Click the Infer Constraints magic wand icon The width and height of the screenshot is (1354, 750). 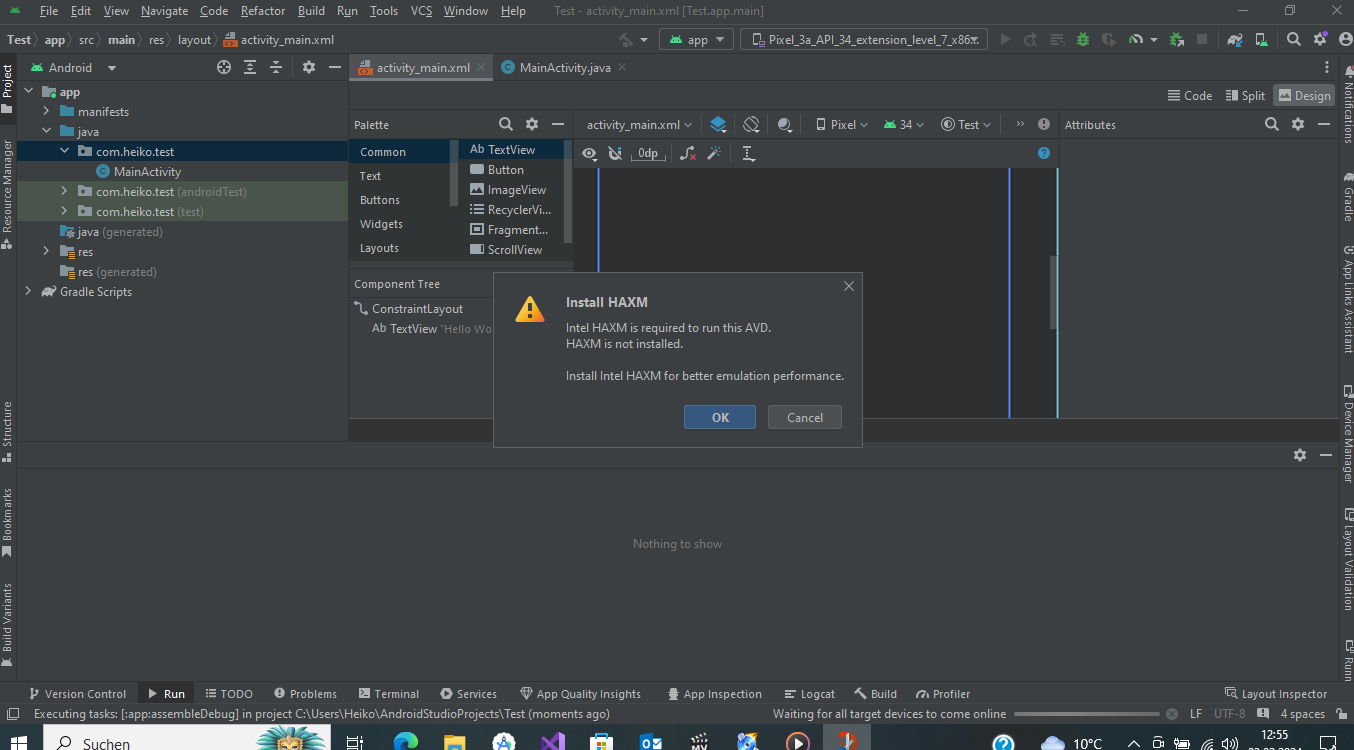(x=714, y=153)
